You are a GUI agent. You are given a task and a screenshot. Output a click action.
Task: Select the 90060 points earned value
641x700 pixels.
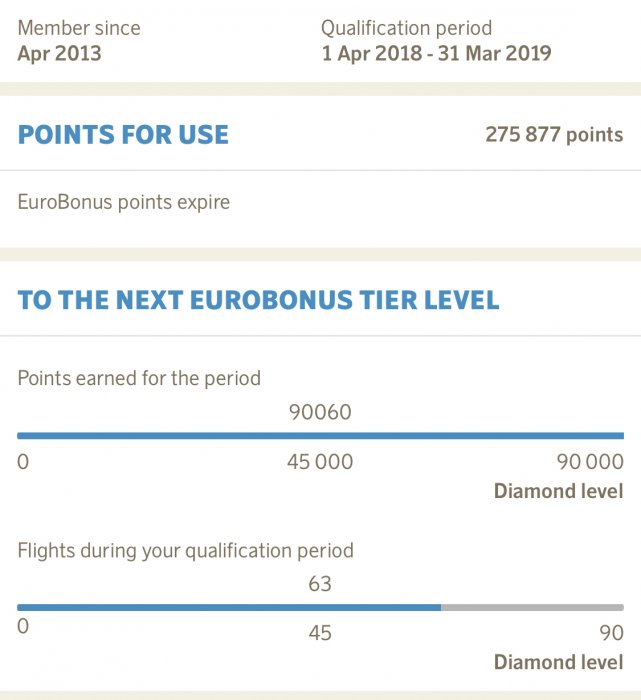point(320,411)
